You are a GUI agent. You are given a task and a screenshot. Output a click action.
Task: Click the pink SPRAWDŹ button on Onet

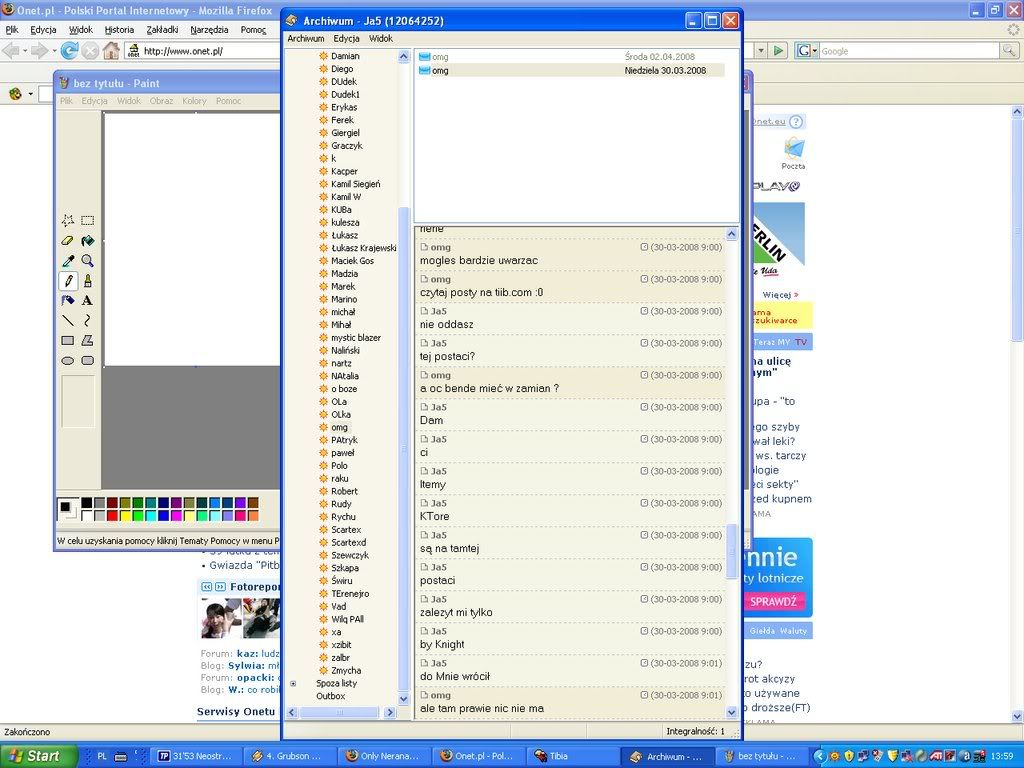773,601
